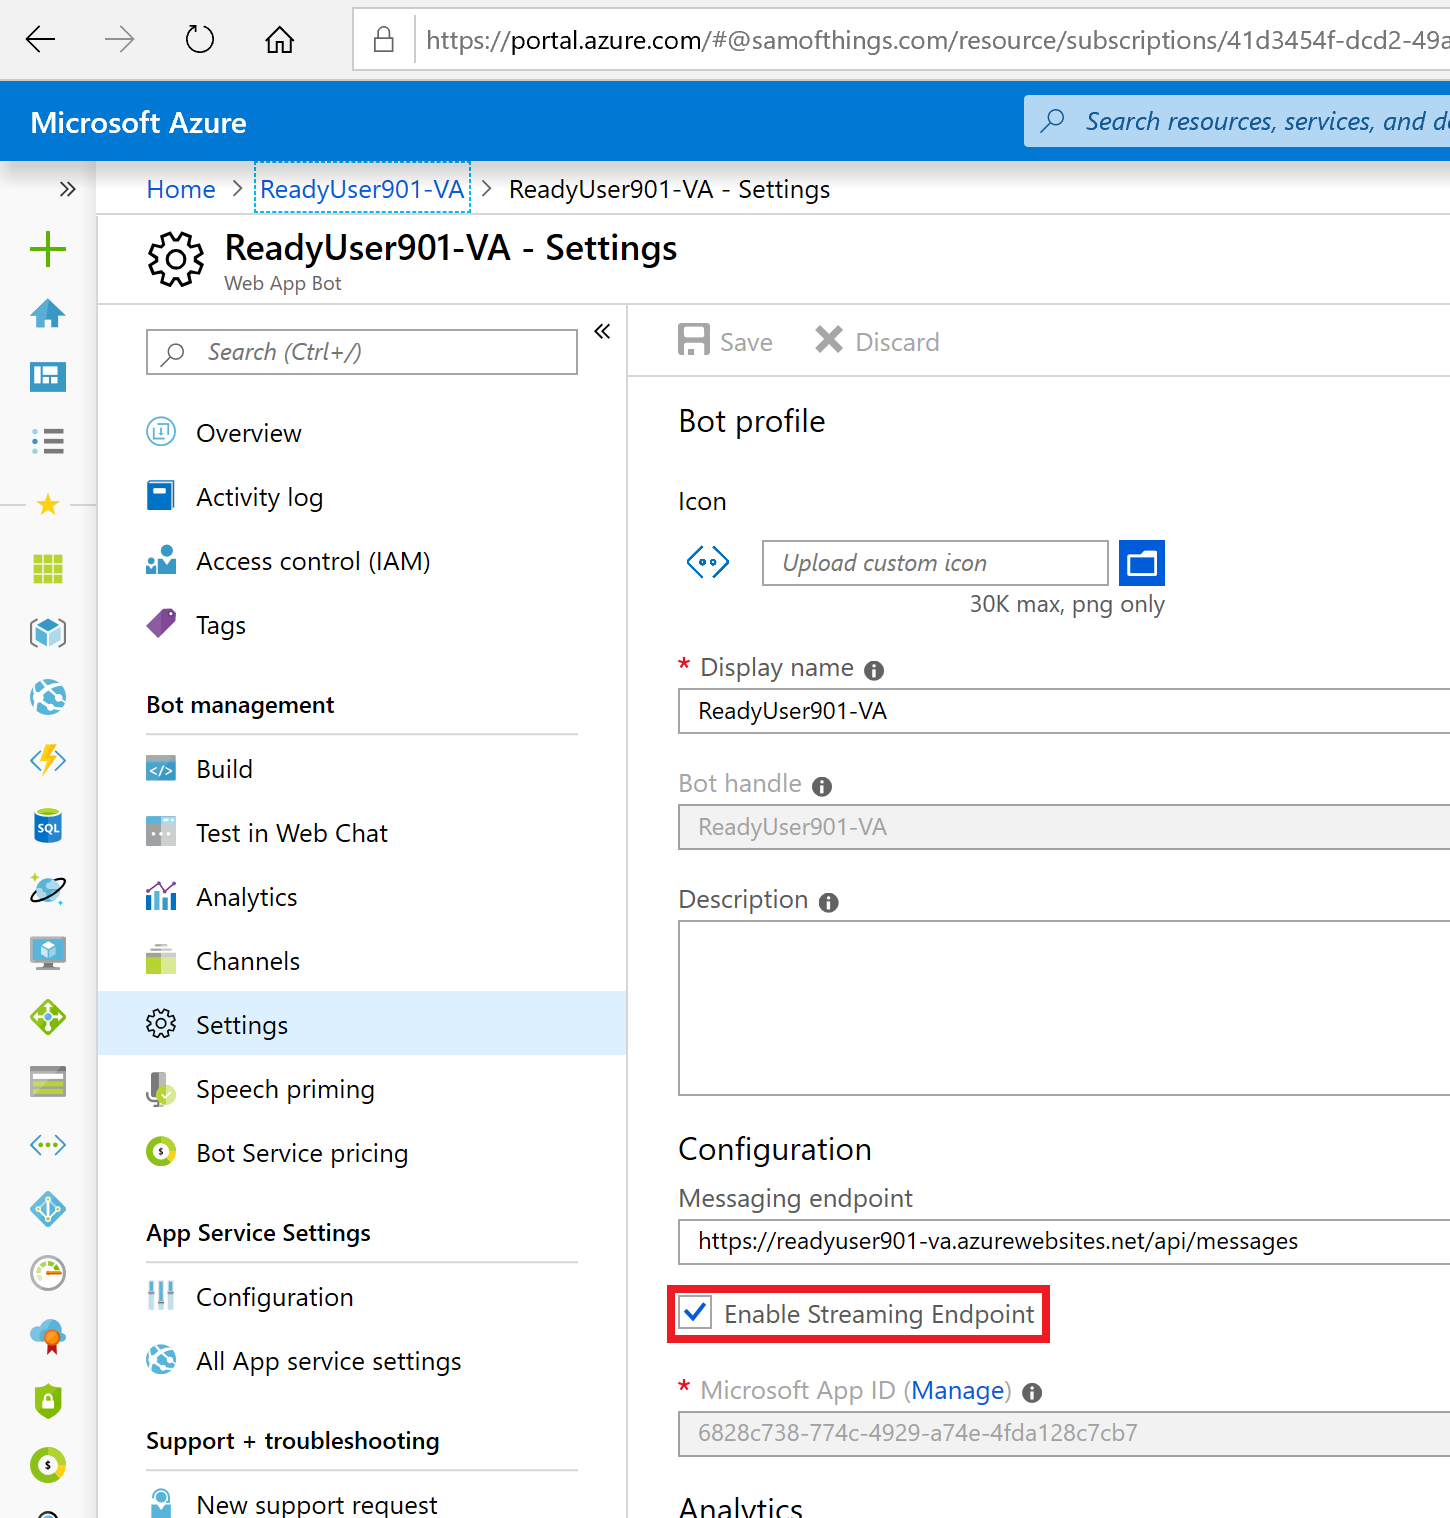Image resolution: width=1450 pixels, height=1518 pixels.
Task: Click the Display name info icon
Action: pos(874,670)
